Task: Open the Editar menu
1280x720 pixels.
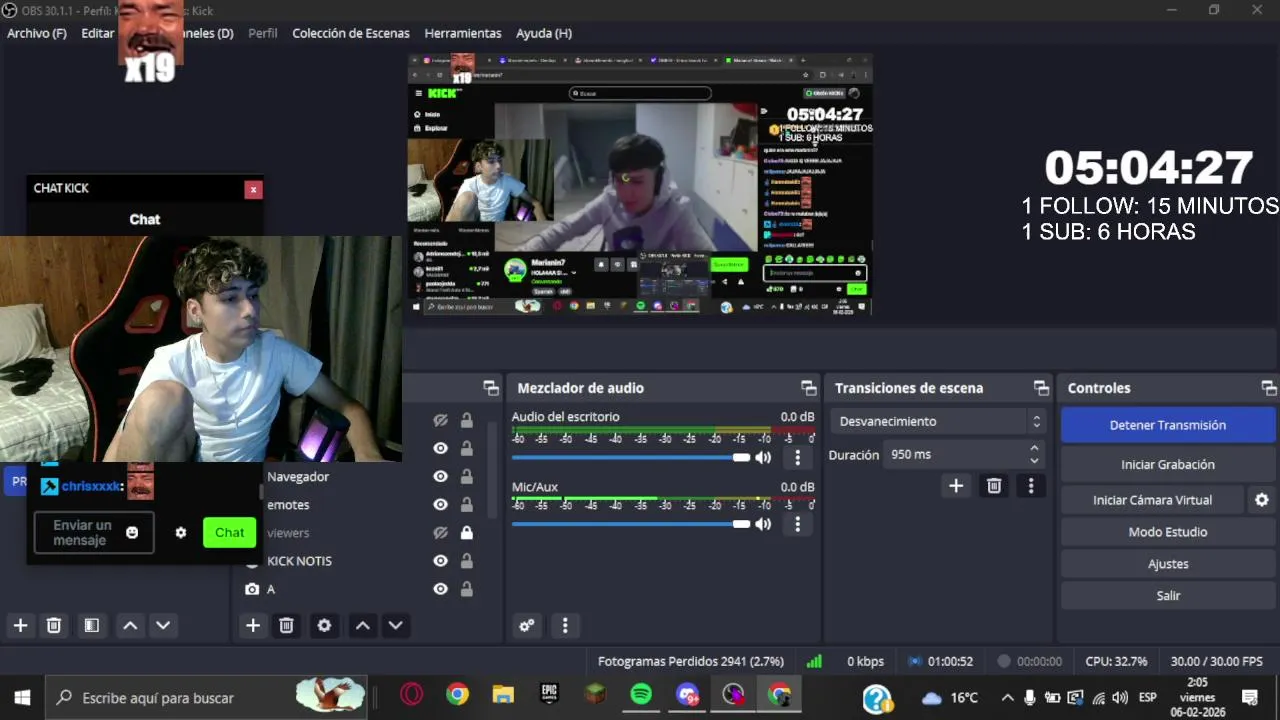Action: click(x=97, y=33)
